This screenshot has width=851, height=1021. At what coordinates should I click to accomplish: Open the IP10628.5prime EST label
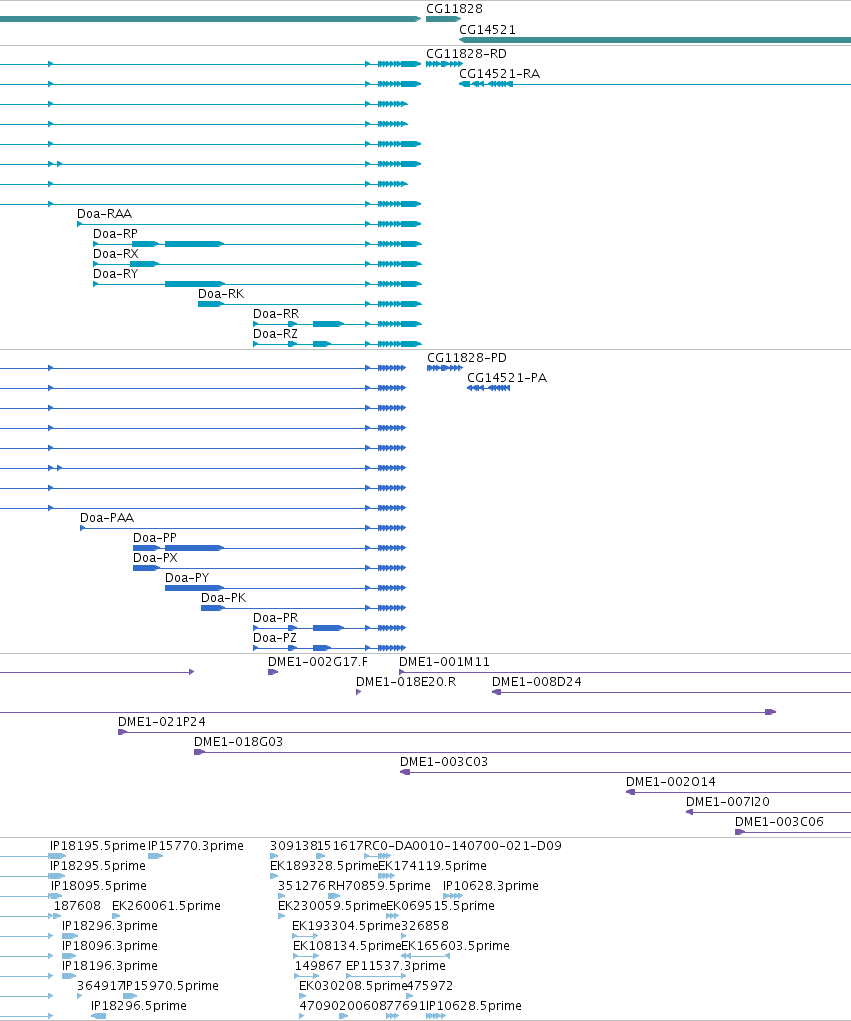tap(473, 1005)
